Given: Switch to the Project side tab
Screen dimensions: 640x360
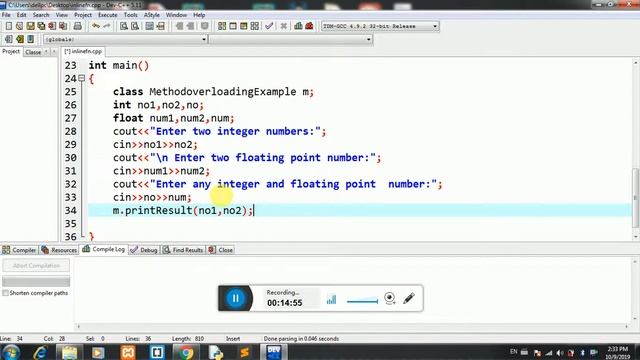Looking at the screenshot, I should (11, 51).
